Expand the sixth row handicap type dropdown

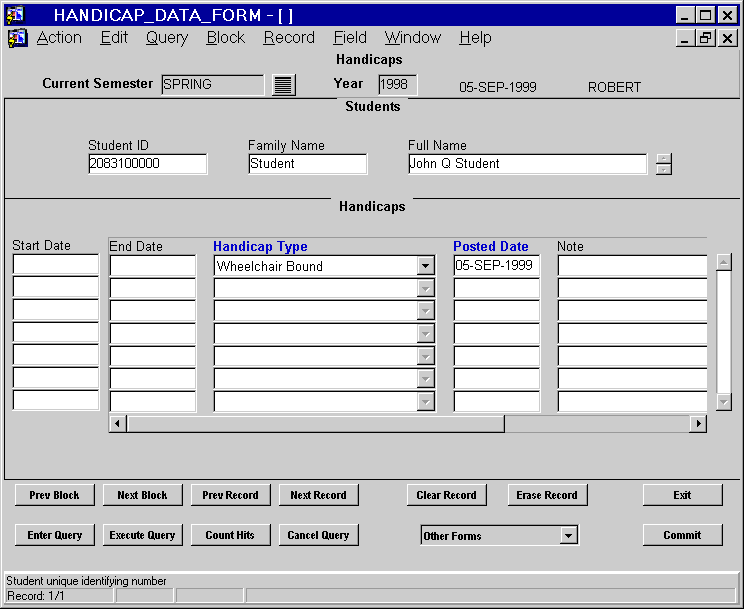[426, 379]
